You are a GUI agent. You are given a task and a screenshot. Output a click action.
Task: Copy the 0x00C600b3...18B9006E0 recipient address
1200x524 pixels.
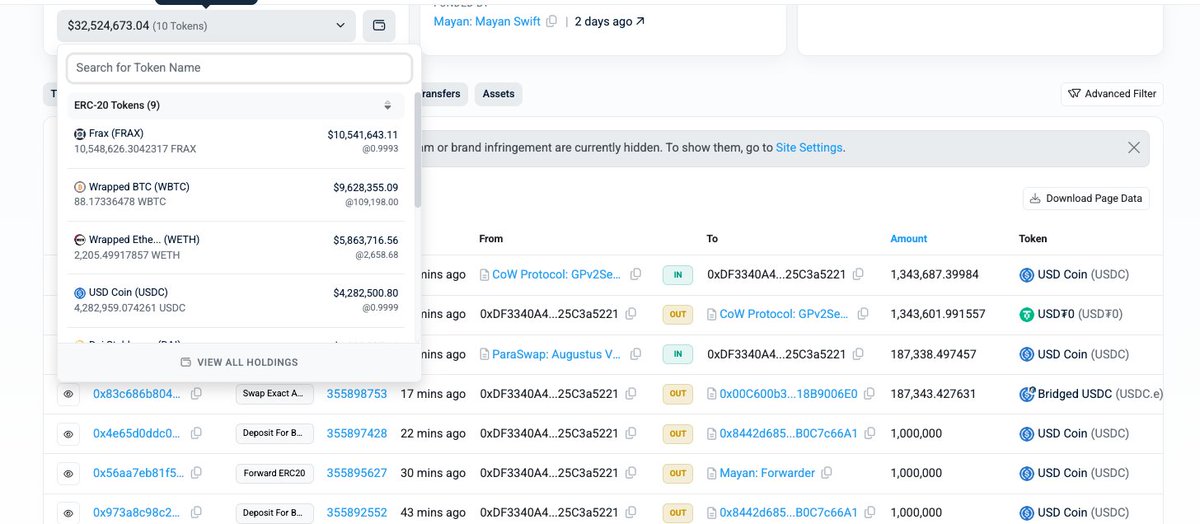coord(869,394)
